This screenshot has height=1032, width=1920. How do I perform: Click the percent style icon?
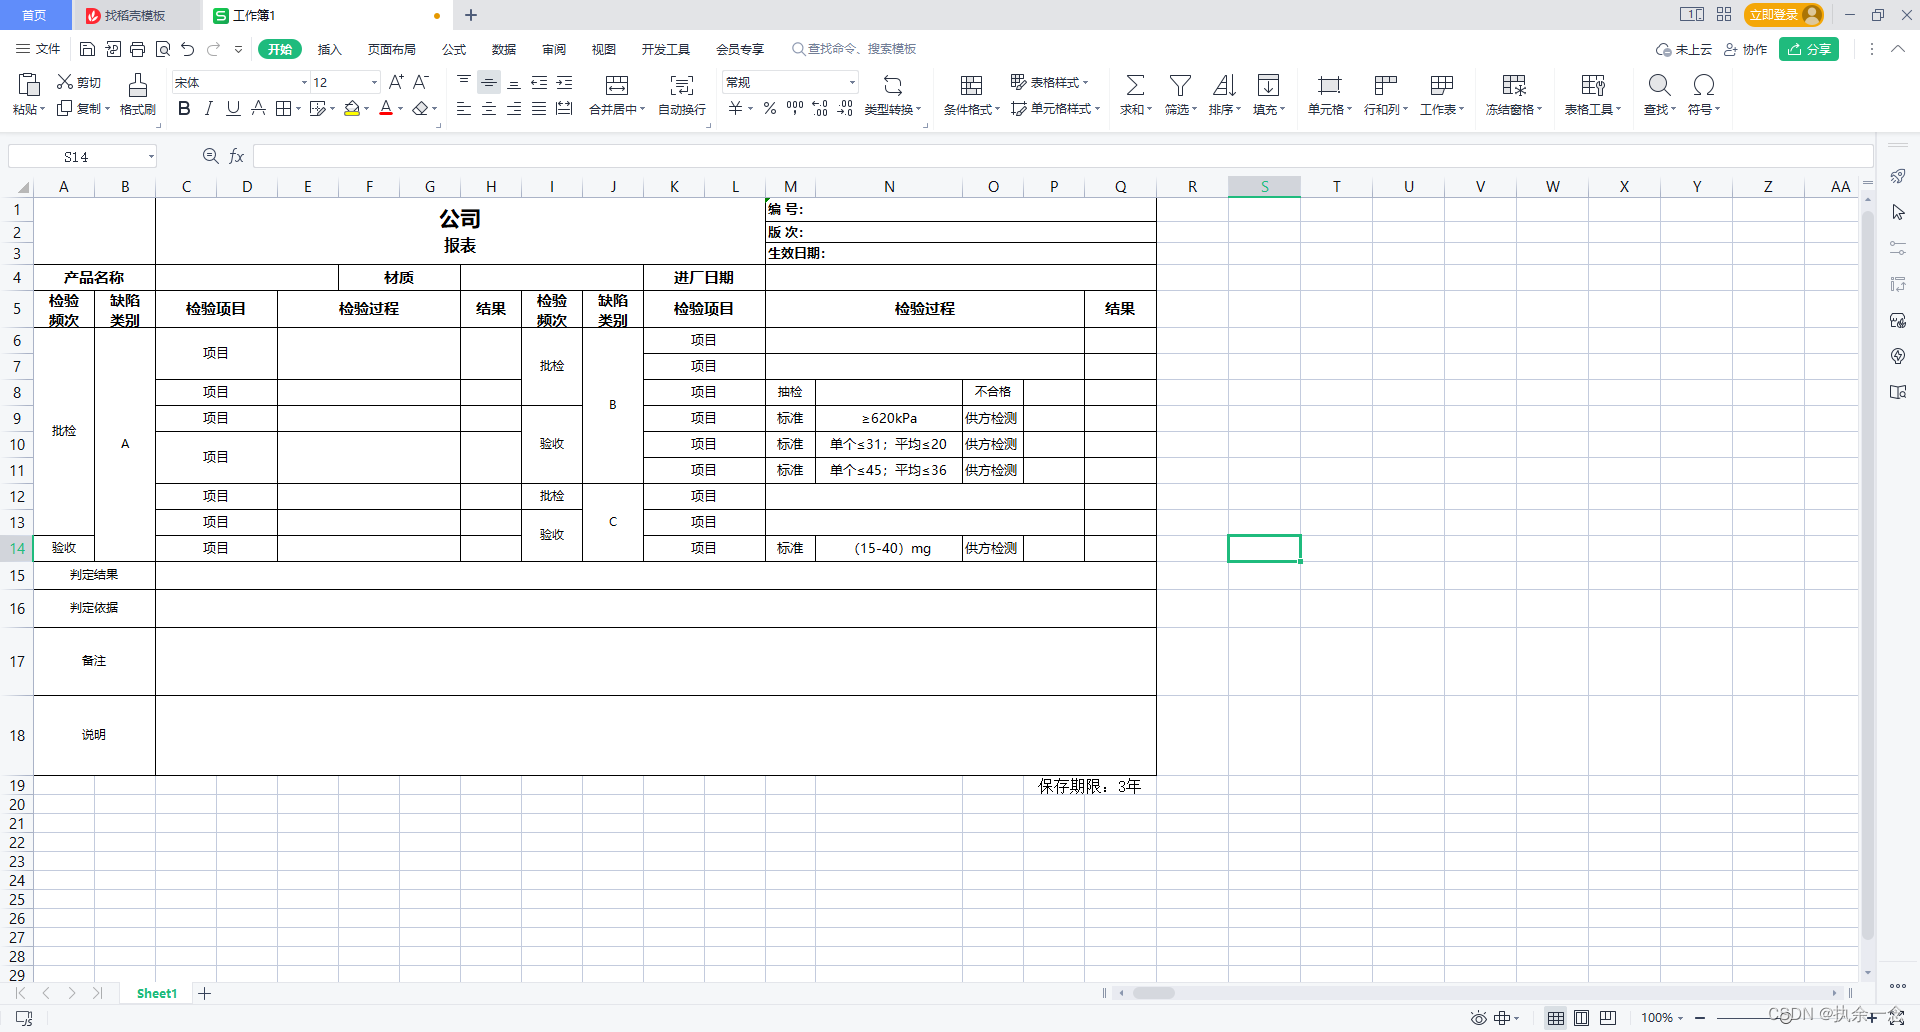tap(770, 108)
